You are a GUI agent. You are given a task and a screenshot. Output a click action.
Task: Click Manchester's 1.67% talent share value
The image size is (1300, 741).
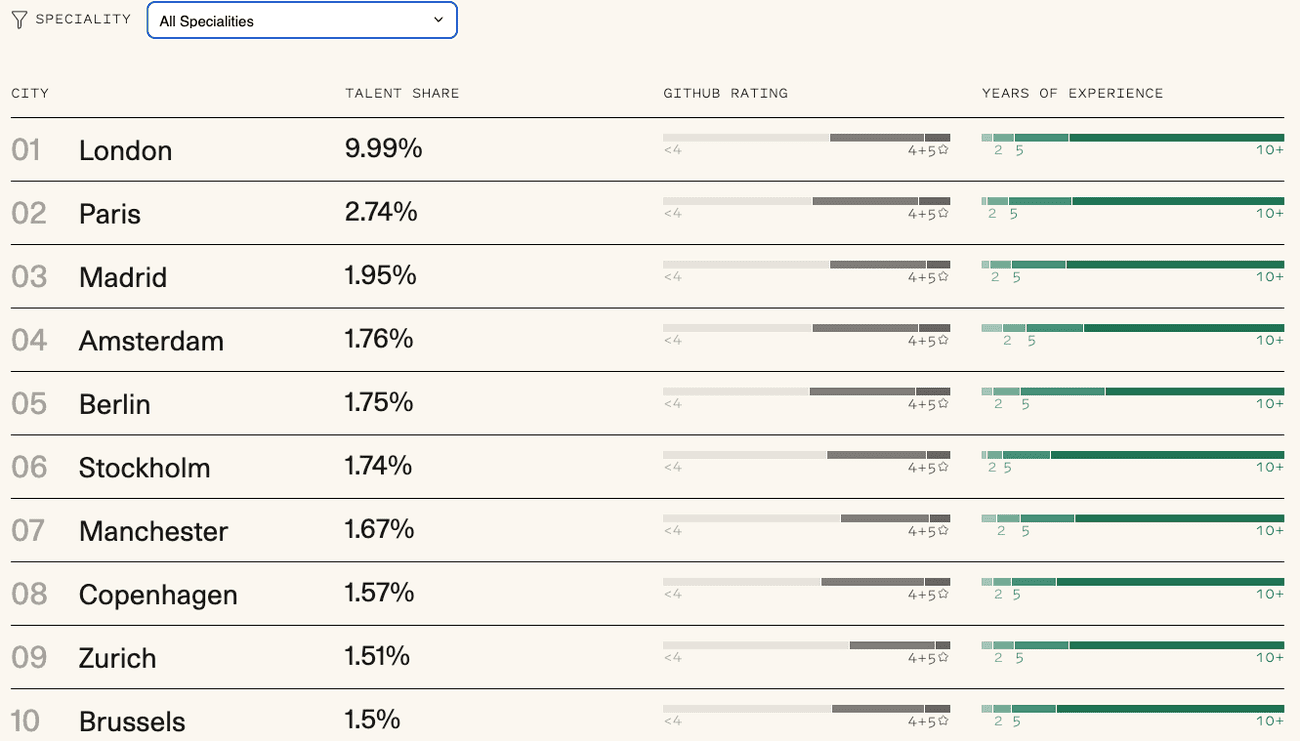click(379, 529)
